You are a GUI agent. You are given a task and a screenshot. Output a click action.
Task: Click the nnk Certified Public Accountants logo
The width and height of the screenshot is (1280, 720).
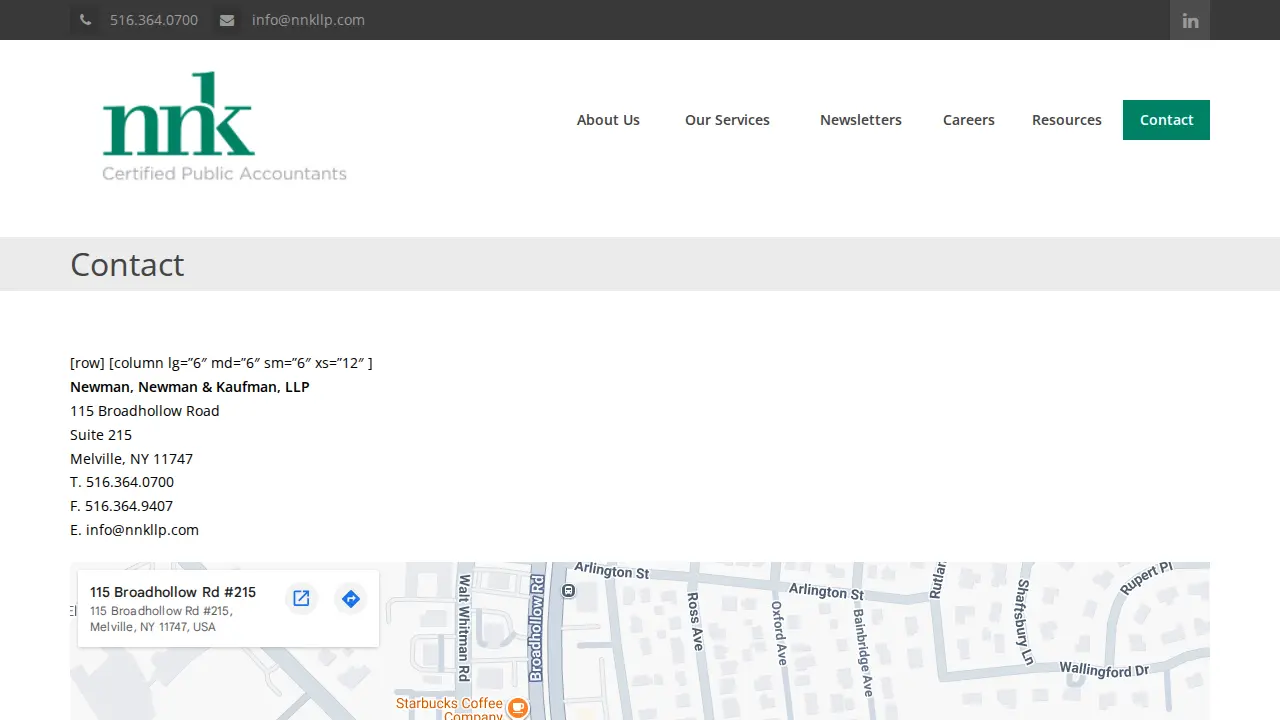(x=225, y=127)
